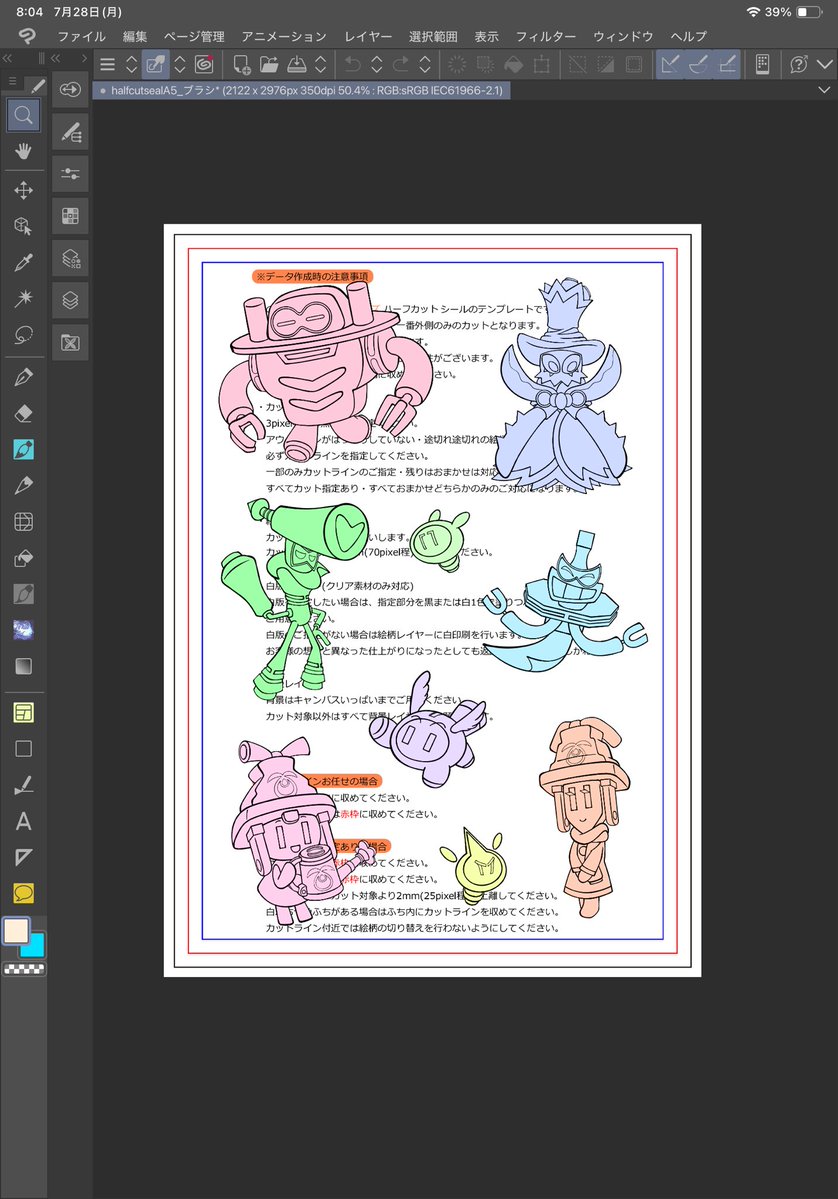Select the Pen nib tool
The width and height of the screenshot is (838, 1199).
pyautogui.click(x=24, y=377)
